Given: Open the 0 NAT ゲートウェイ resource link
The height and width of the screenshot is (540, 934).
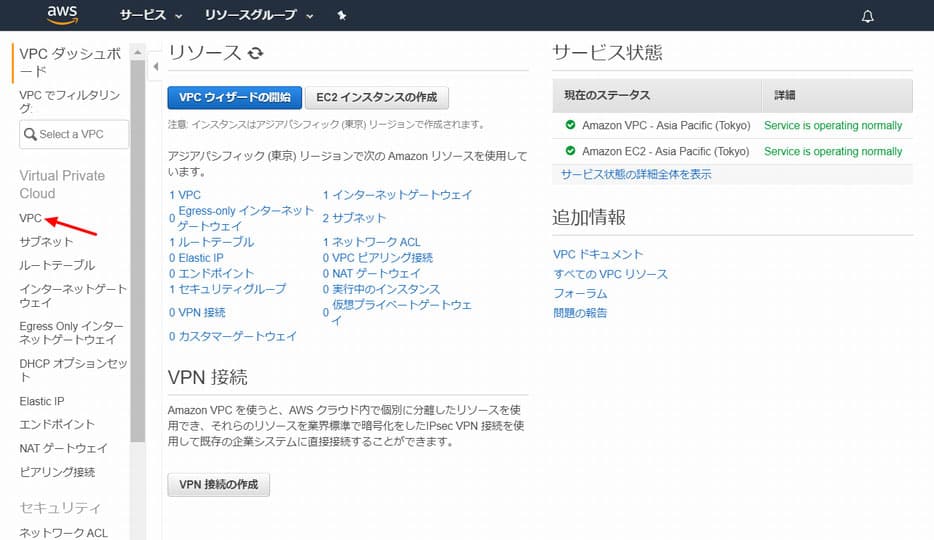Looking at the screenshot, I should [x=372, y=273].
